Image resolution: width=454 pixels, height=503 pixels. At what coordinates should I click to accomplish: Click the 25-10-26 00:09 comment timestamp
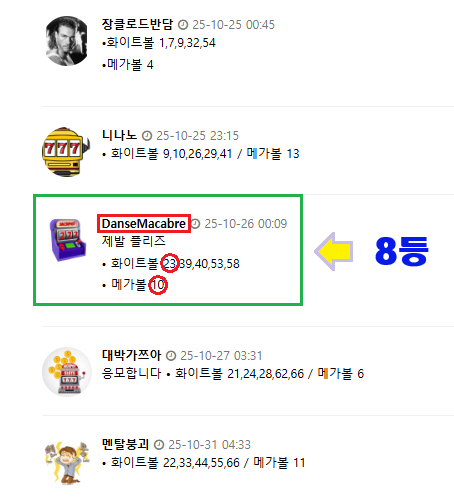[246, 224]
